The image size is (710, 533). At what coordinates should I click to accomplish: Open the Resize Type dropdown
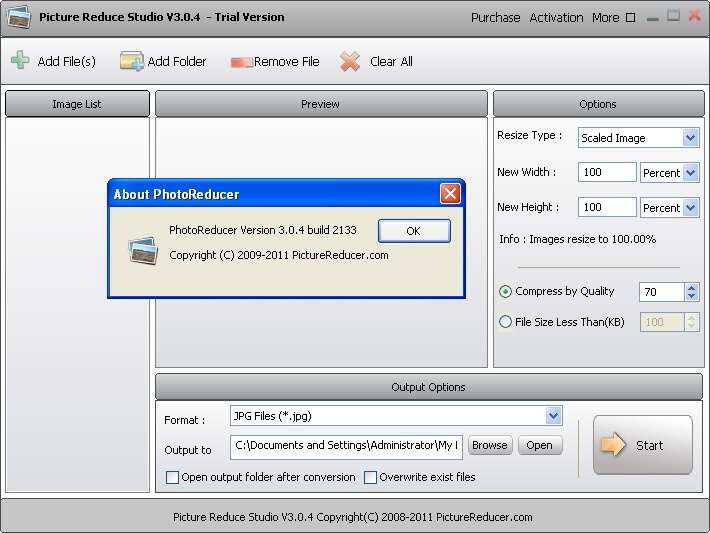(690, 138)
